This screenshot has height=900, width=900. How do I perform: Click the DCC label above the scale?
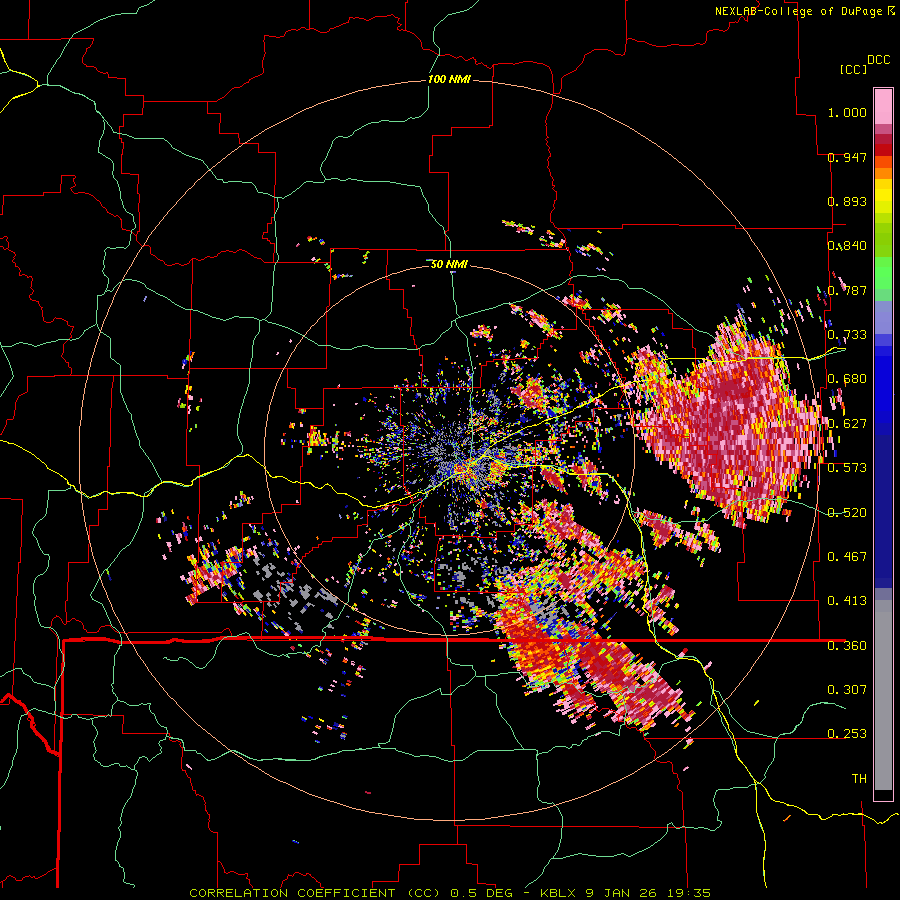(x=878, y=60)
